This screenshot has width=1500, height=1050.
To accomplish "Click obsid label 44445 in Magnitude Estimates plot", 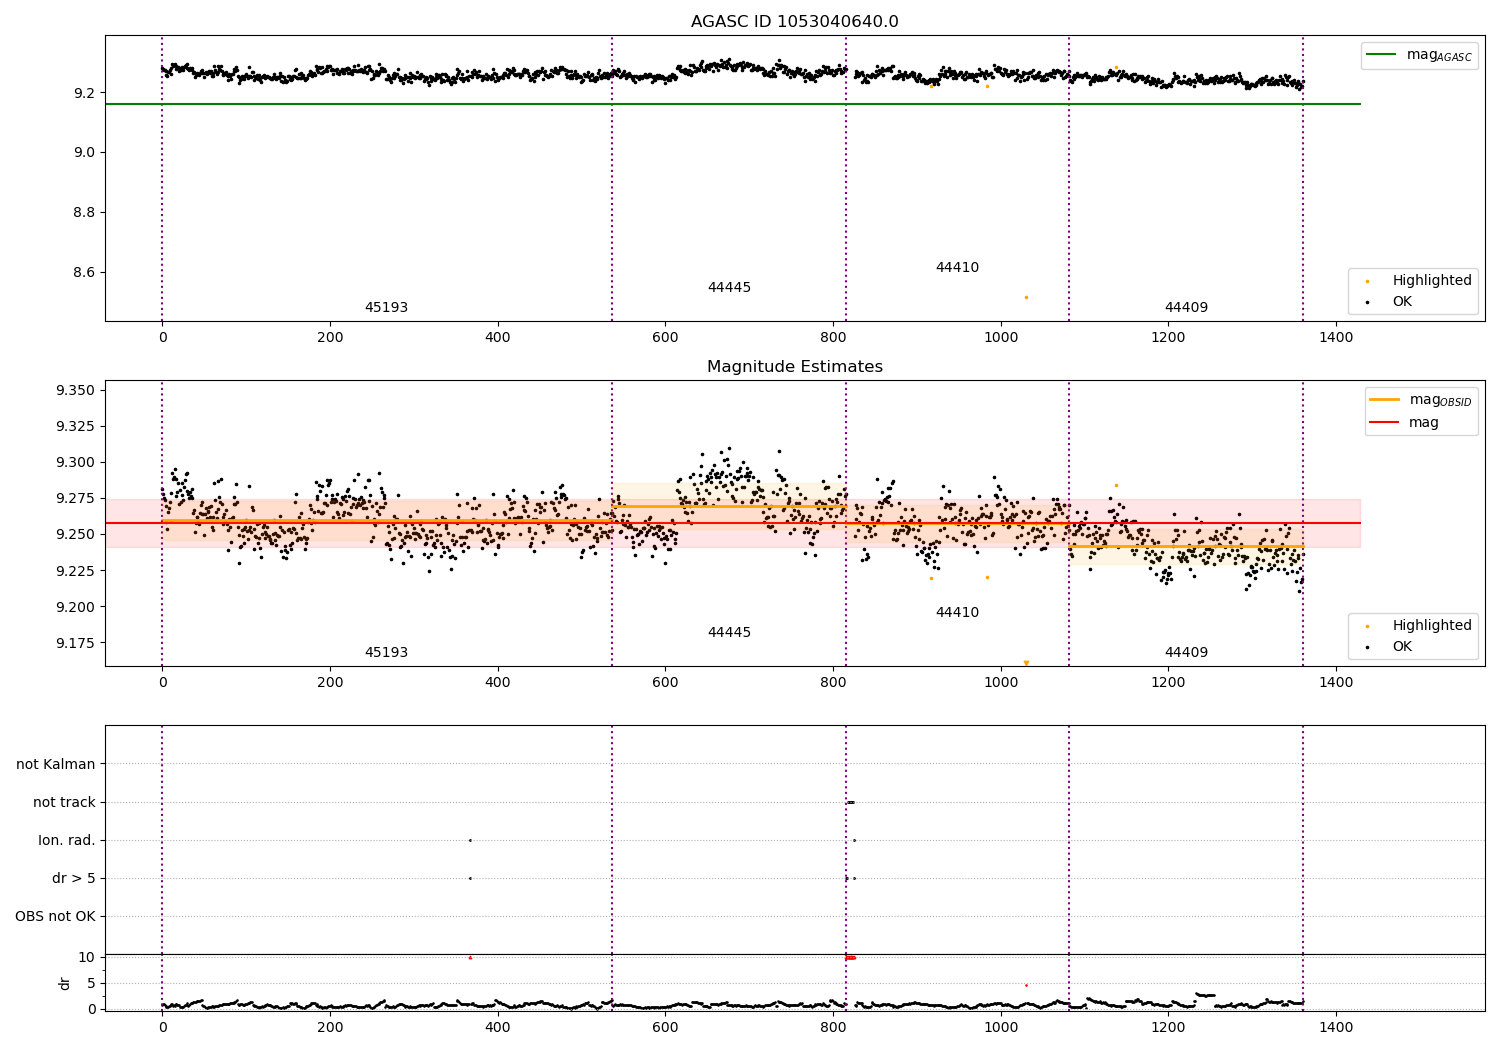I will pyautogui.click(x=729, y=633).
